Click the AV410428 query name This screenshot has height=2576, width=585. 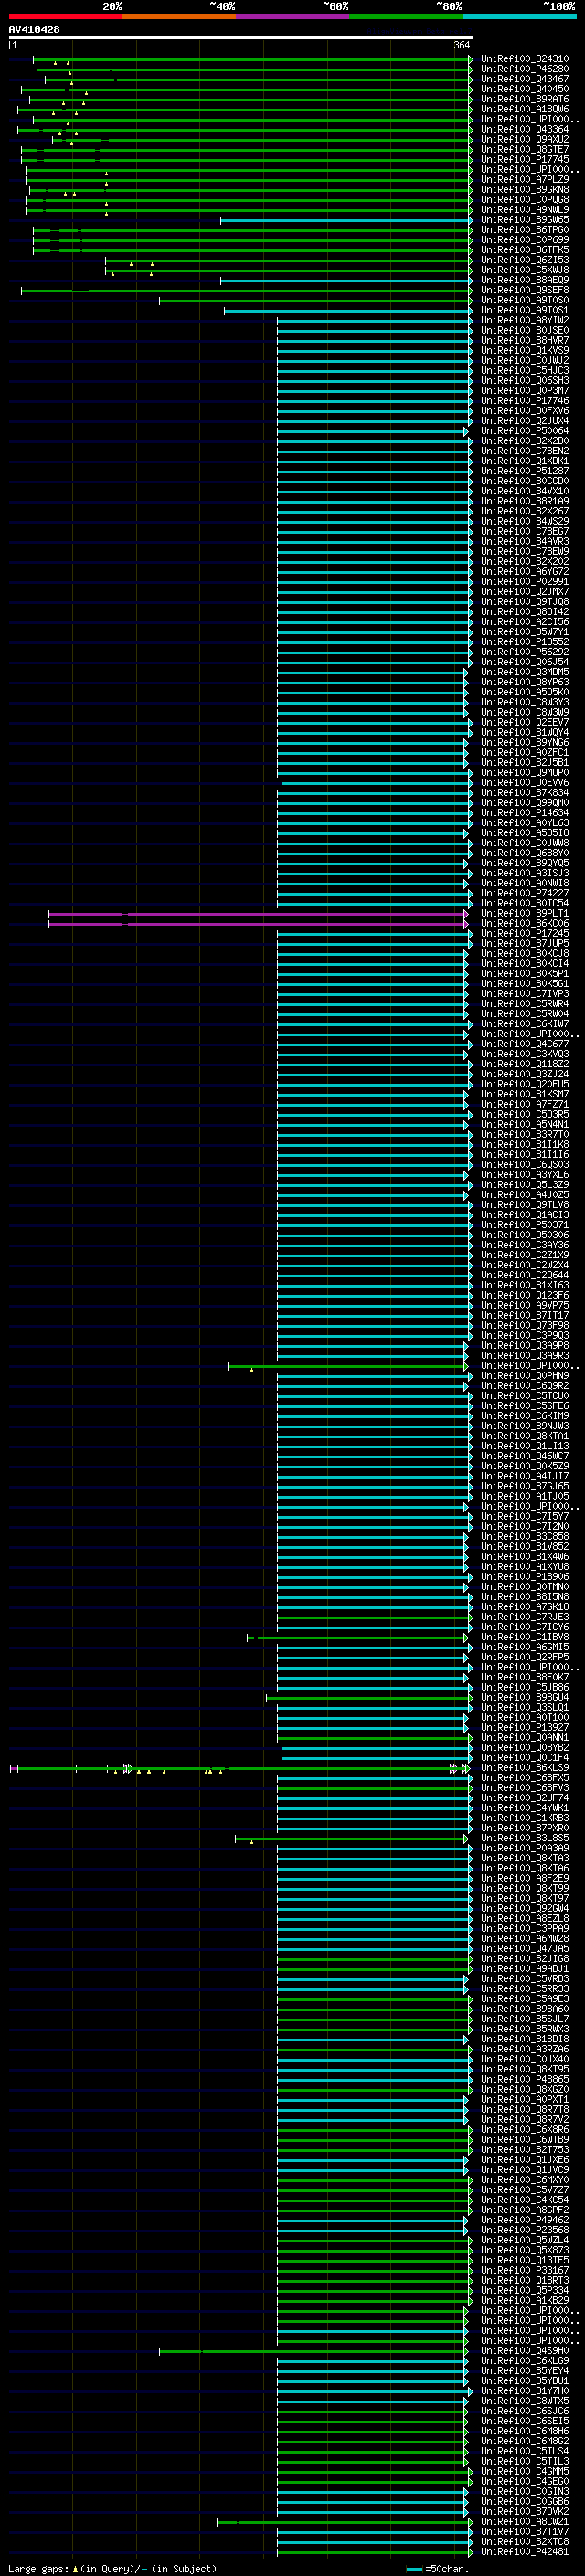point(34,29)
